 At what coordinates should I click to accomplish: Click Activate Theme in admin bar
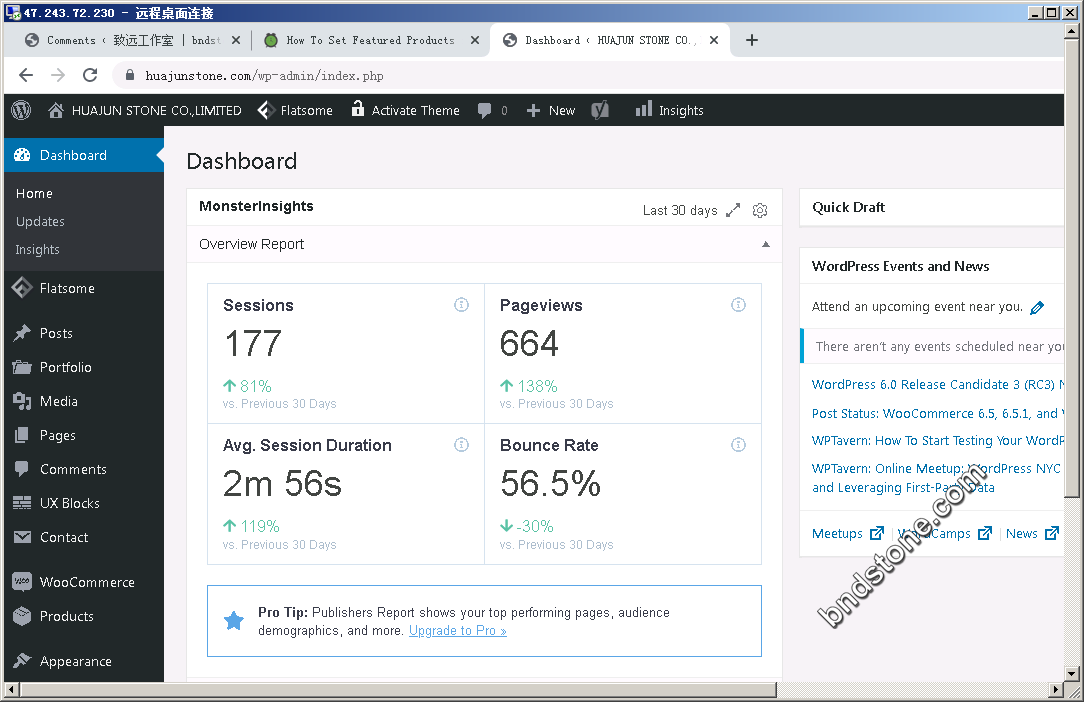(405, 110)
